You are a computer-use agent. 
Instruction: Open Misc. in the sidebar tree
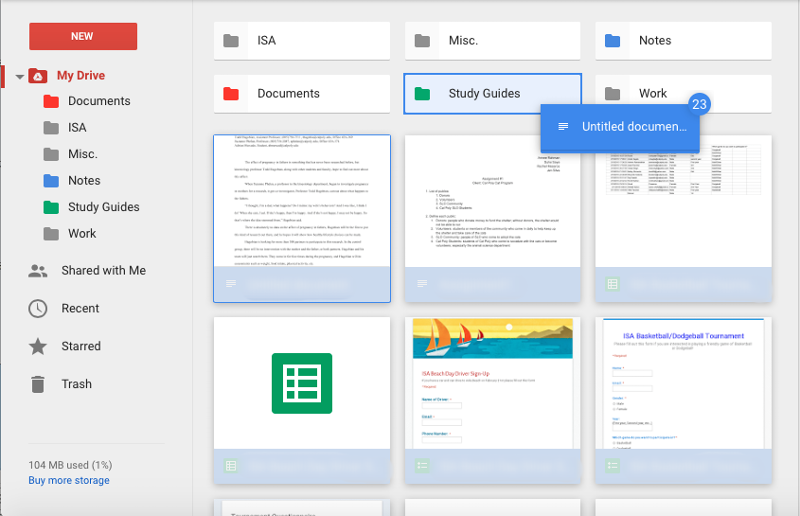click(x=83, y=154)
